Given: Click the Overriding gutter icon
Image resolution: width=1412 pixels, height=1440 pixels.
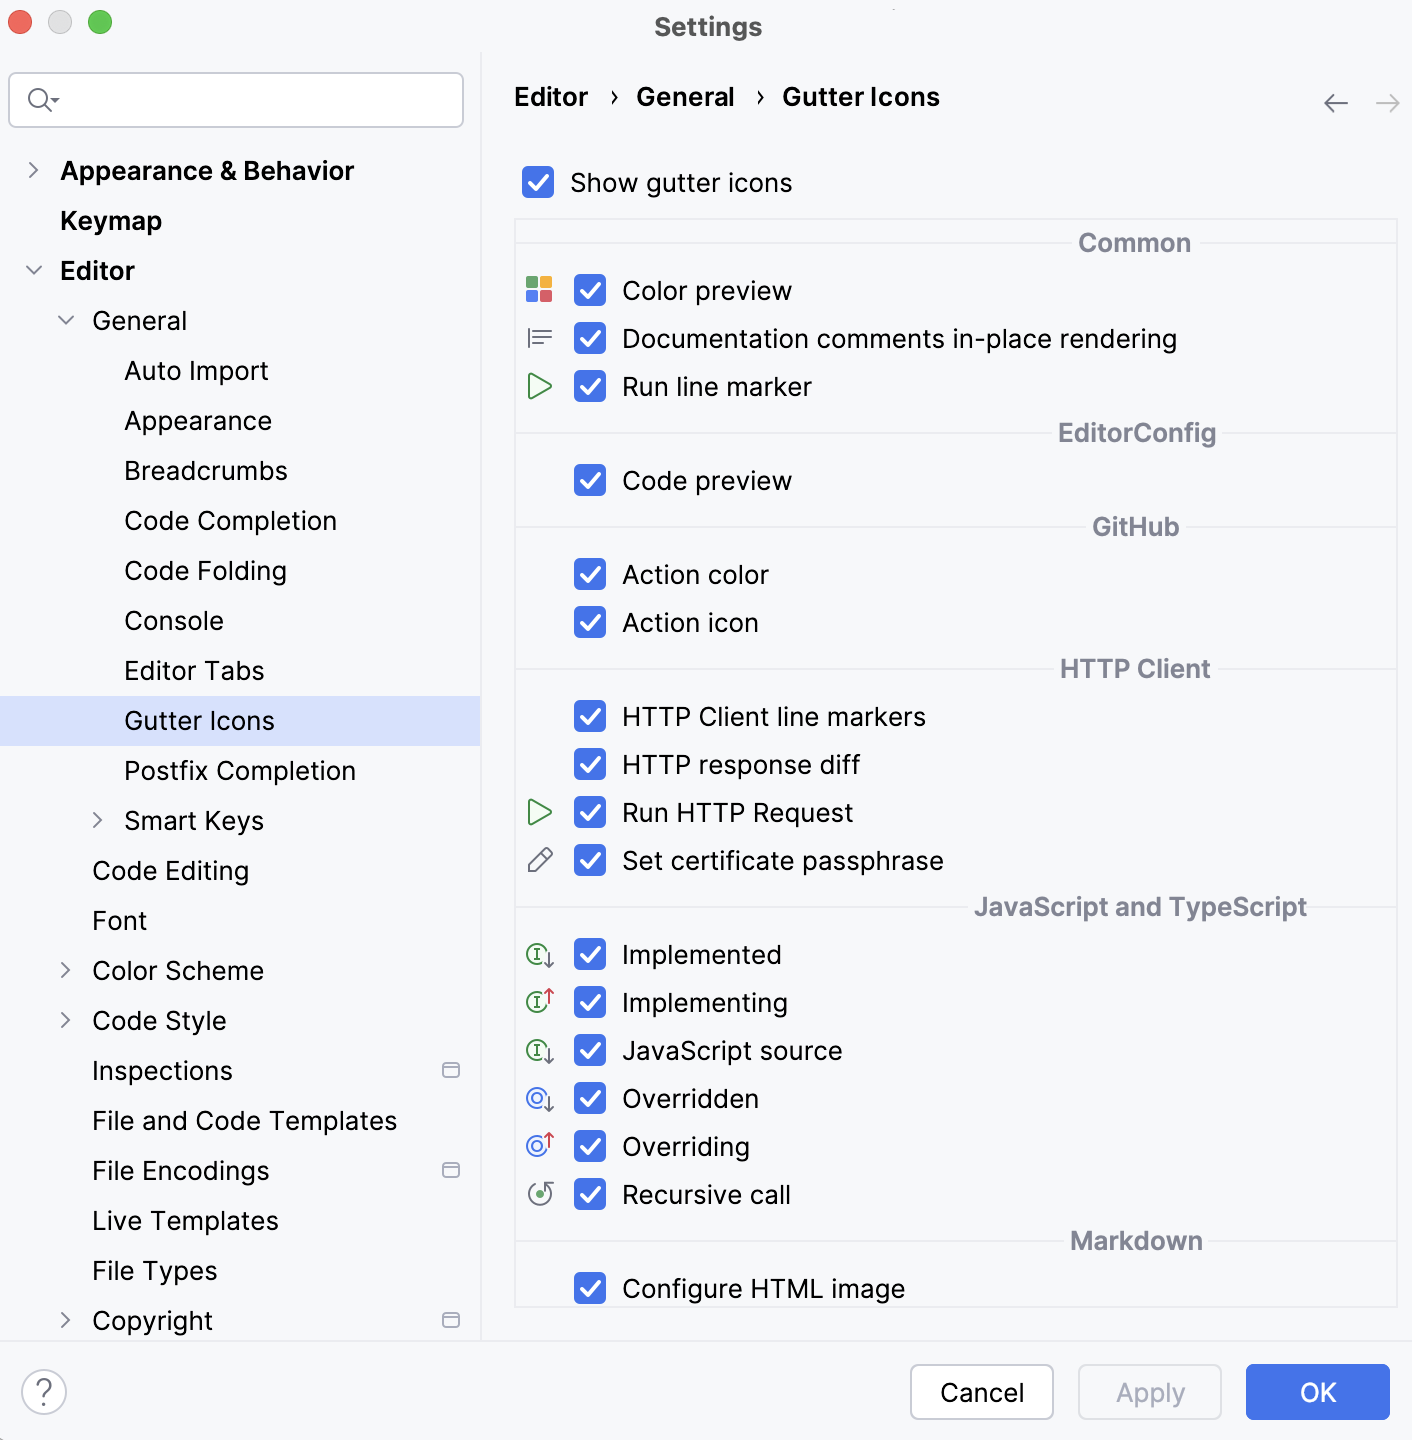Looking at the screenshot, I should [539, 1146].
